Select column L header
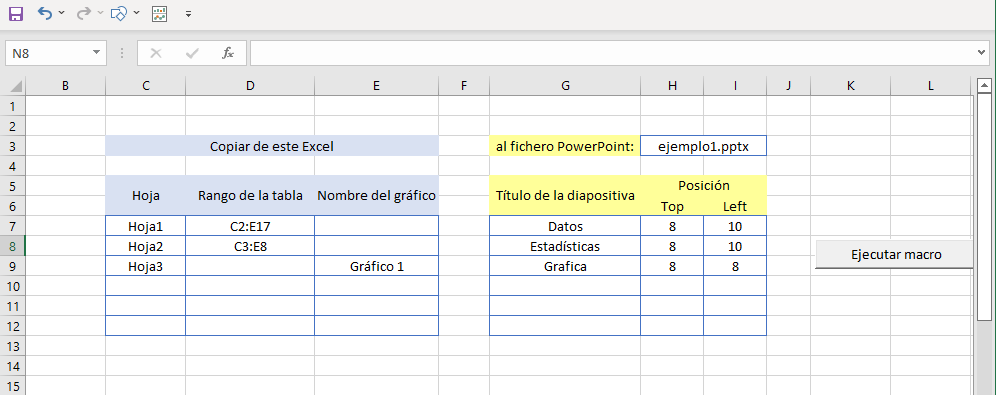Image resolution: width=996 pixels, height=395 pixels. [x=931, y=86]
